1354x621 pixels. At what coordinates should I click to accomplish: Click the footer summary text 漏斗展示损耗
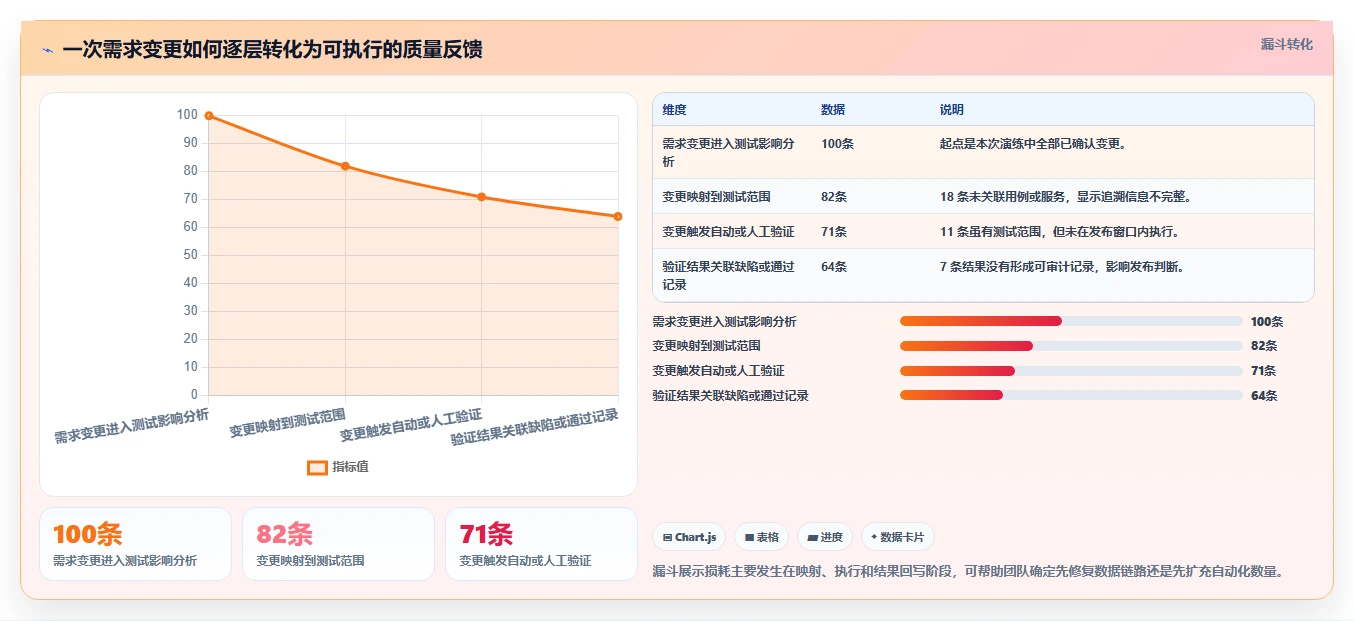[967, 572]
